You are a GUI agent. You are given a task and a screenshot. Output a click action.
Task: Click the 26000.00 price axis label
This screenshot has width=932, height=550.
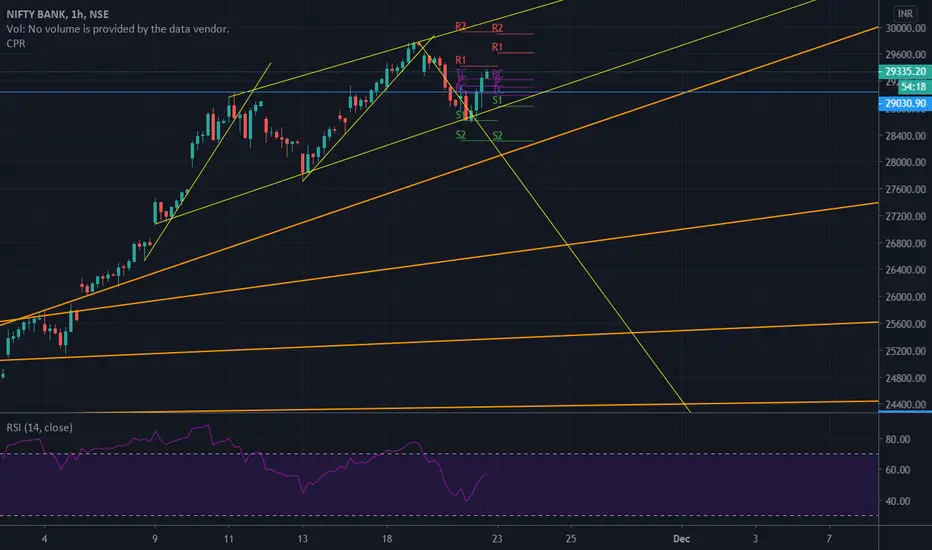(x=905, y=297)
